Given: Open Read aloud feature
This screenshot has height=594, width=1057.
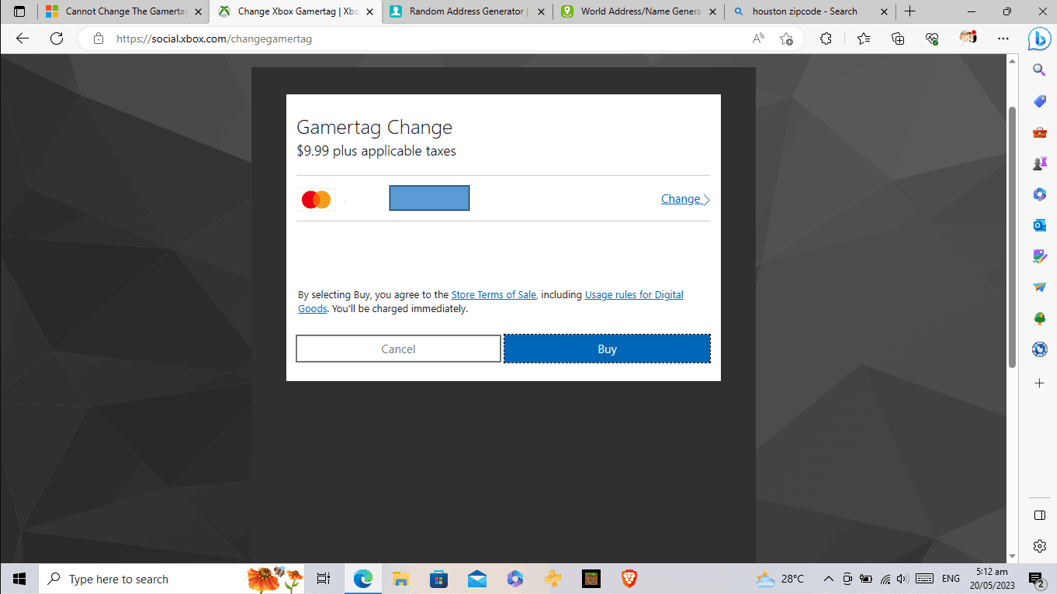Looking at the screenshot, I should 758,38.
